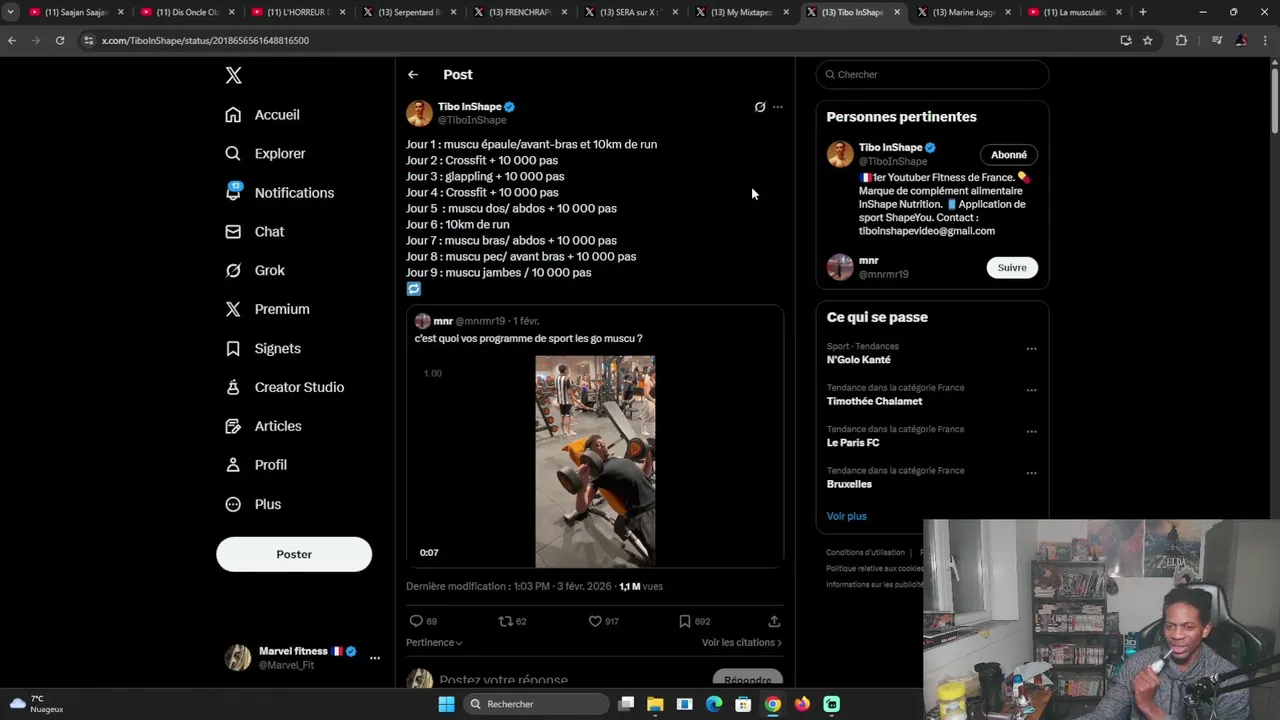1280x720 pixels.
Task: Click Voir les citations link
Action: (x=742, y=643)
